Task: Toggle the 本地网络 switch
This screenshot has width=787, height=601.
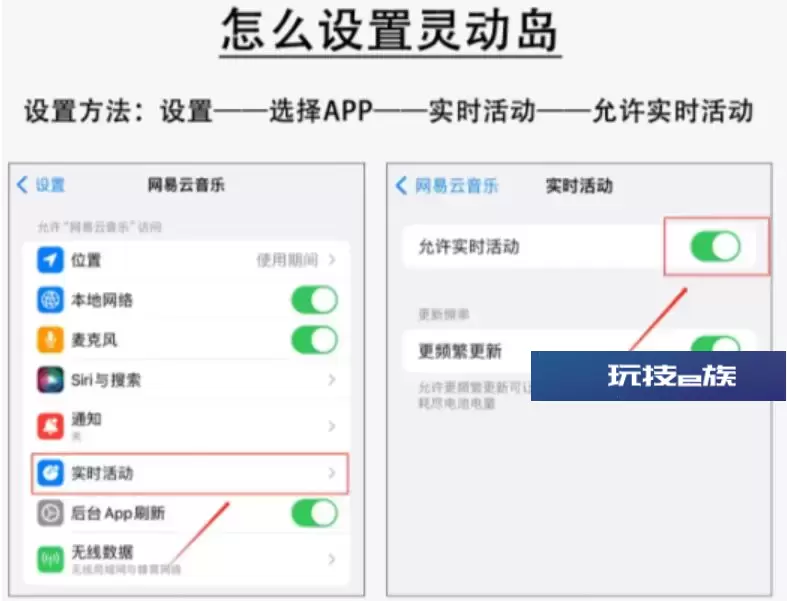Action: pos(314,300)
